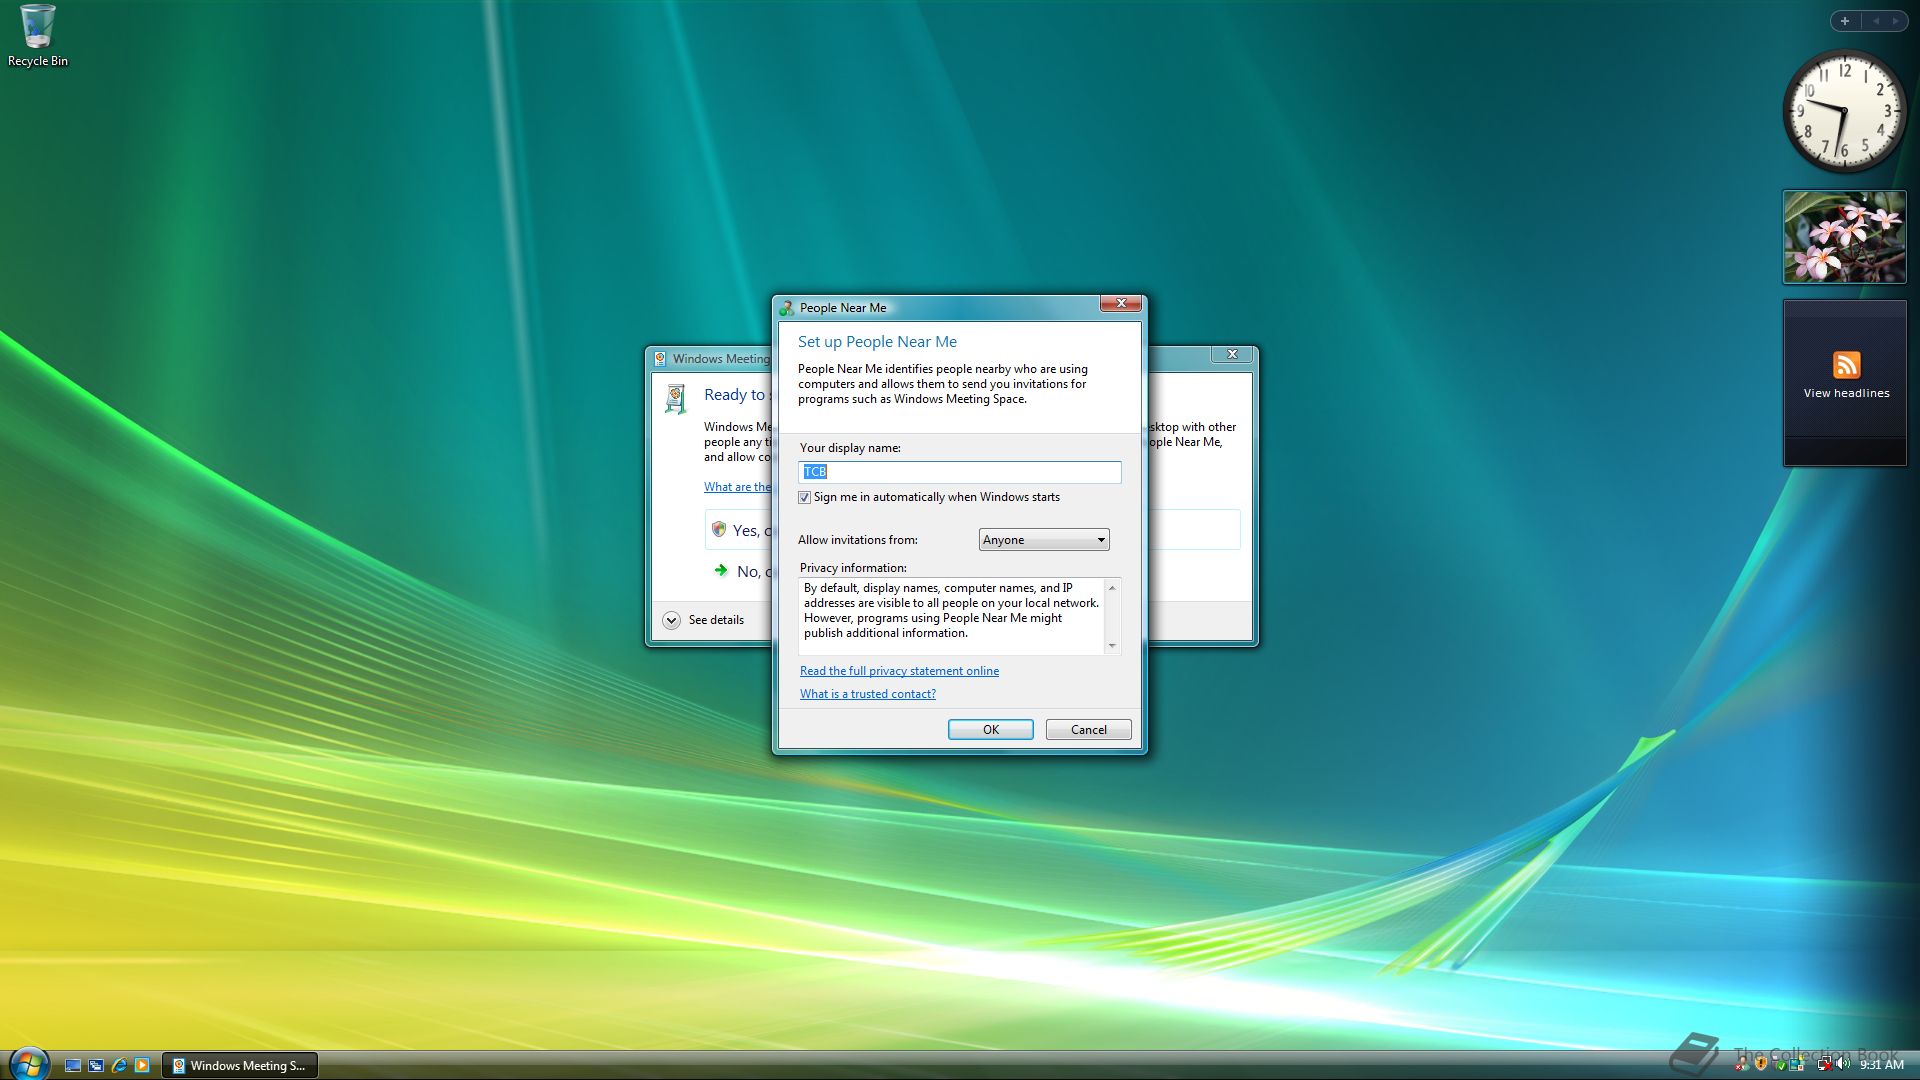Open the volume speaker tray icon
1920x1080 pixels.
[x=1843, y=1064]
